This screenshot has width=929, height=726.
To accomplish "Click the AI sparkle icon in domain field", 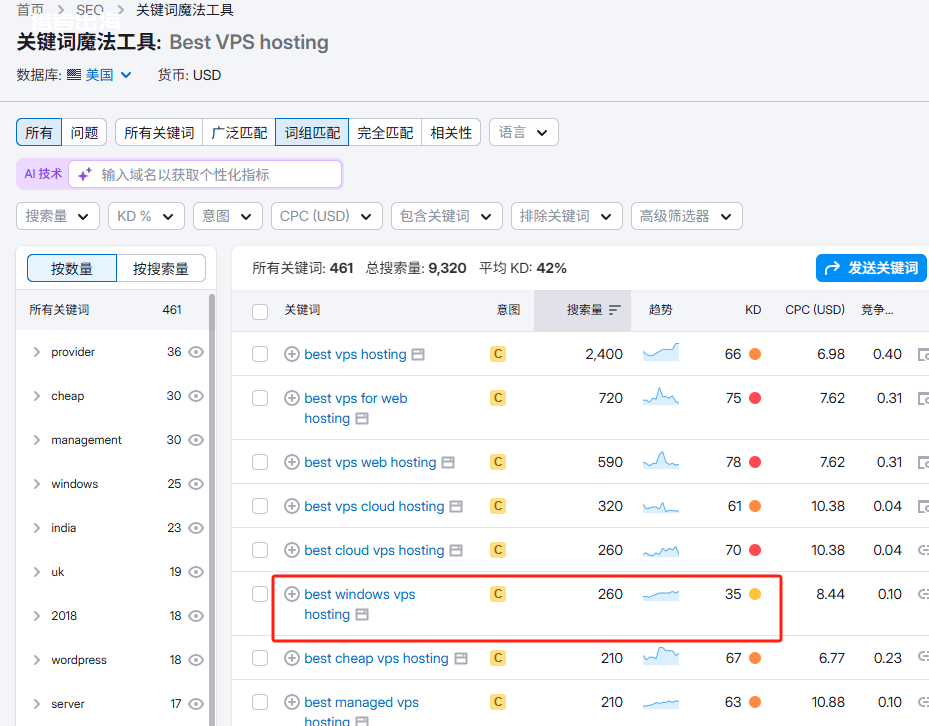I will 85,174.
